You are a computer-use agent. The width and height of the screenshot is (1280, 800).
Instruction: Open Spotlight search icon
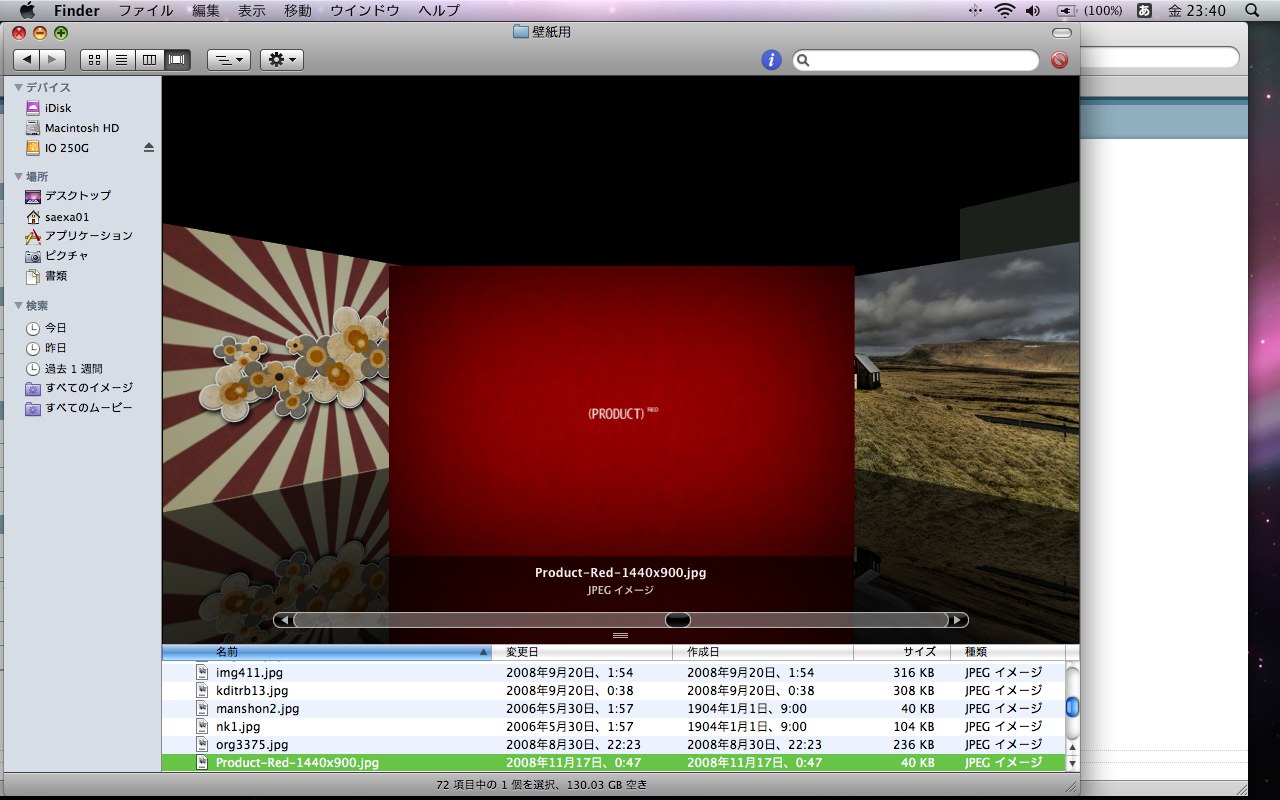click(1252, 11)
